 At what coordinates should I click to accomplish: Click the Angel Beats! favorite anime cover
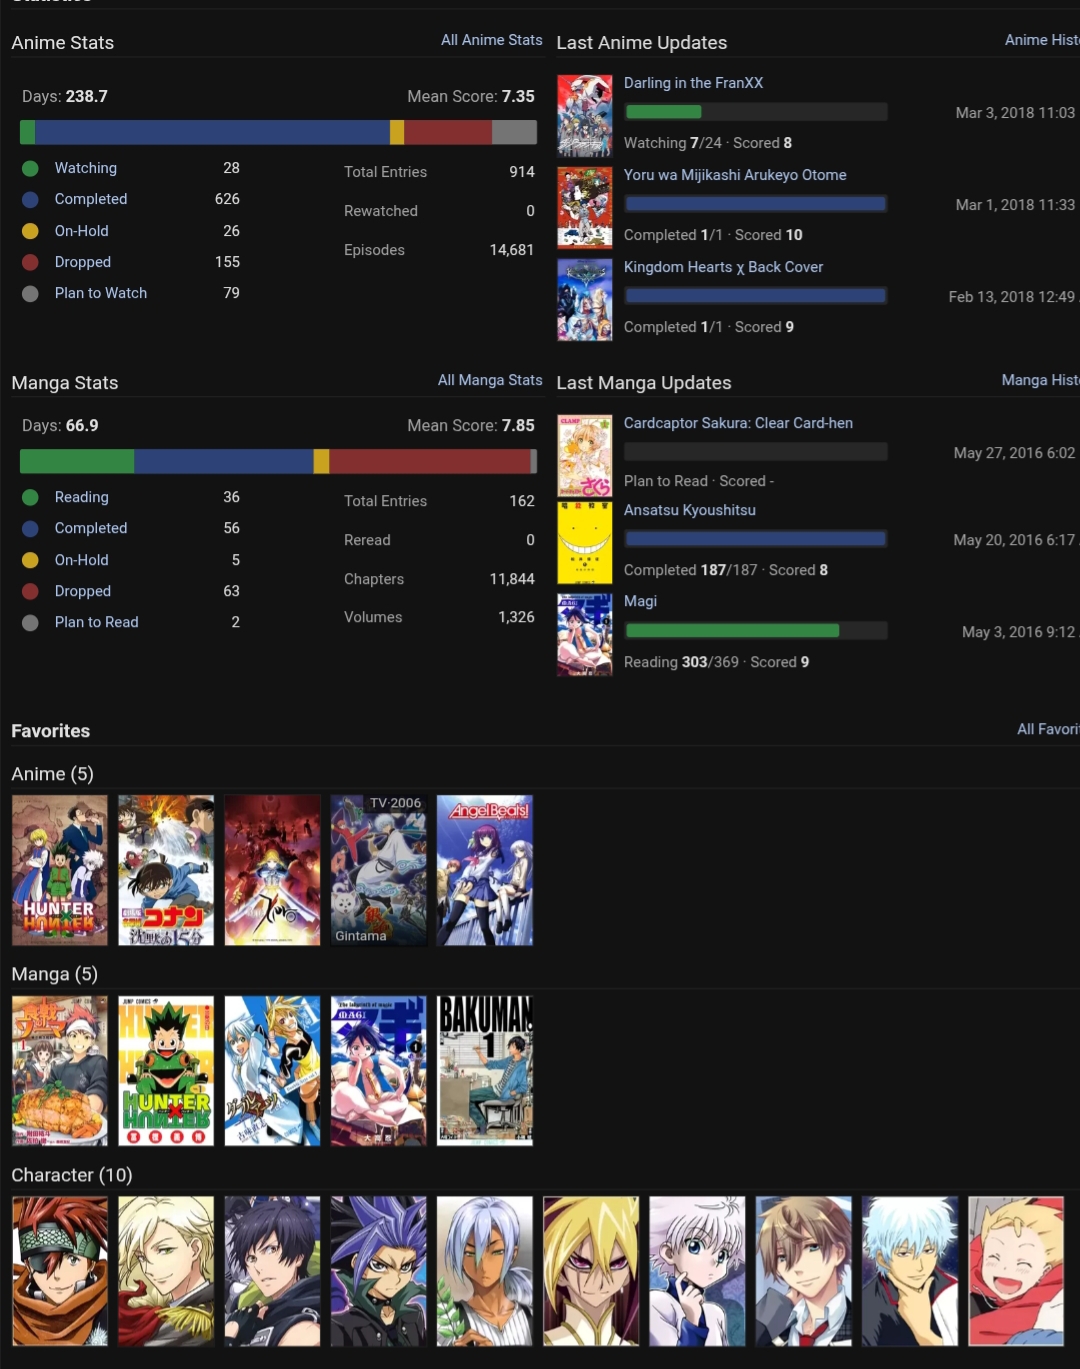click(x=484, y=870)
